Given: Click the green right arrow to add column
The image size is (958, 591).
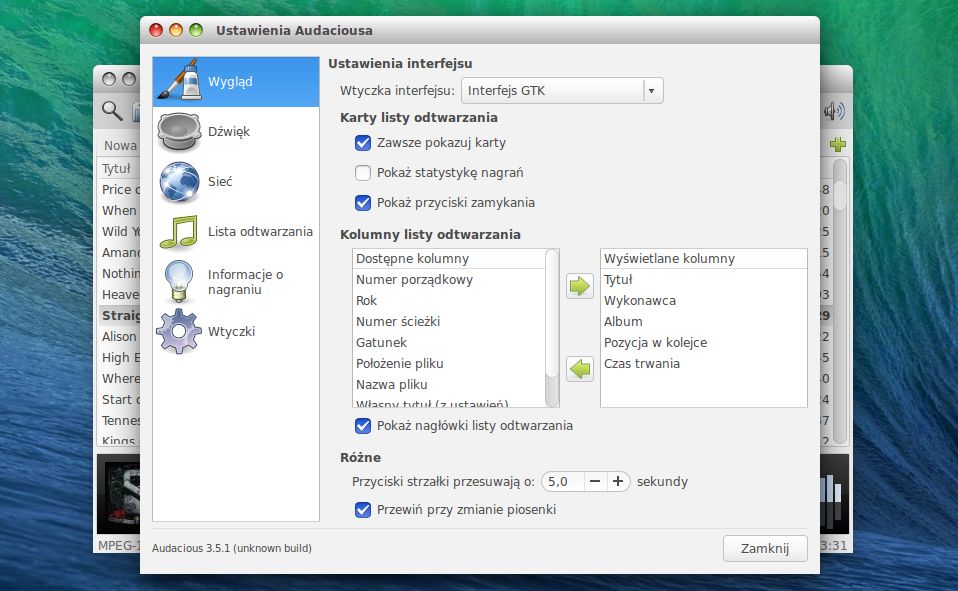Looking at the screenshot, I should coord(579,286).
